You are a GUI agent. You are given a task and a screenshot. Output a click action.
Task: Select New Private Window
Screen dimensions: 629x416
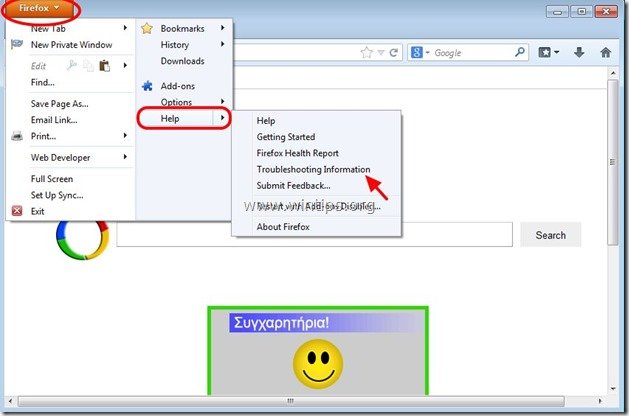click(71, 45)
